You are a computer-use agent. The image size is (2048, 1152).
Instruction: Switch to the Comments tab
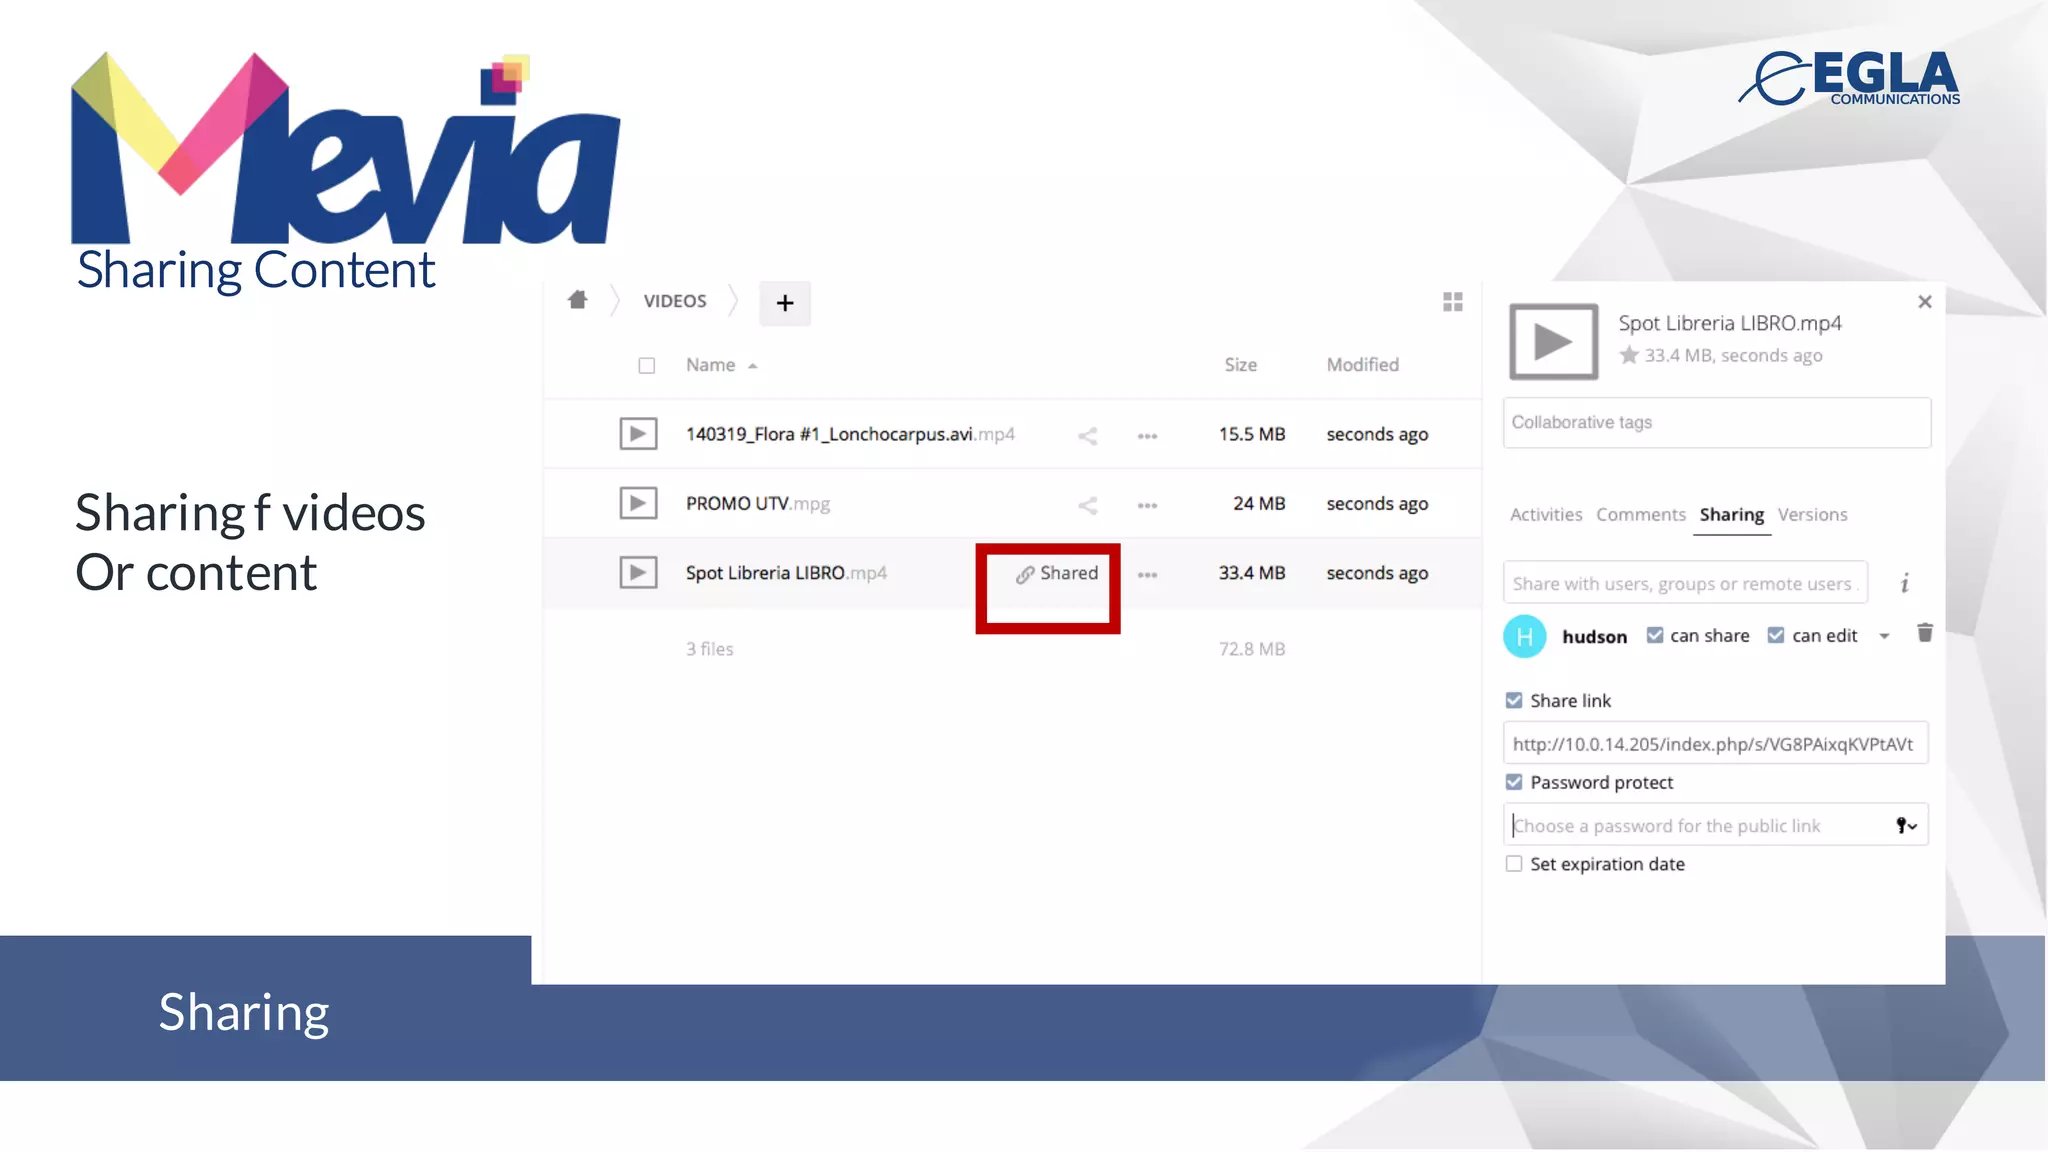[x=1640, y=515]
